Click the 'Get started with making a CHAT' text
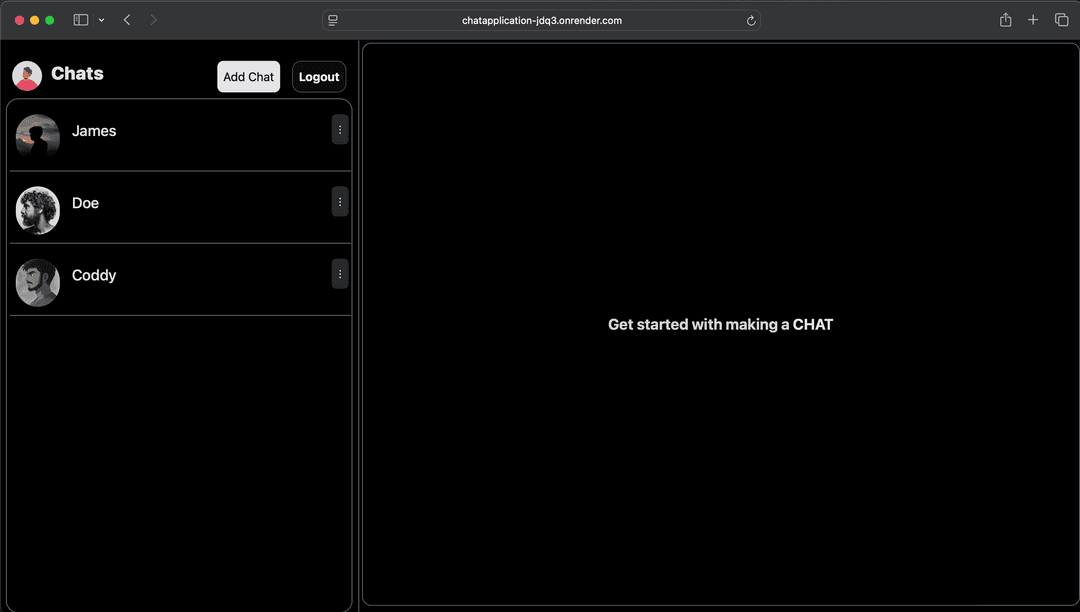 click(x=720, y=324)
